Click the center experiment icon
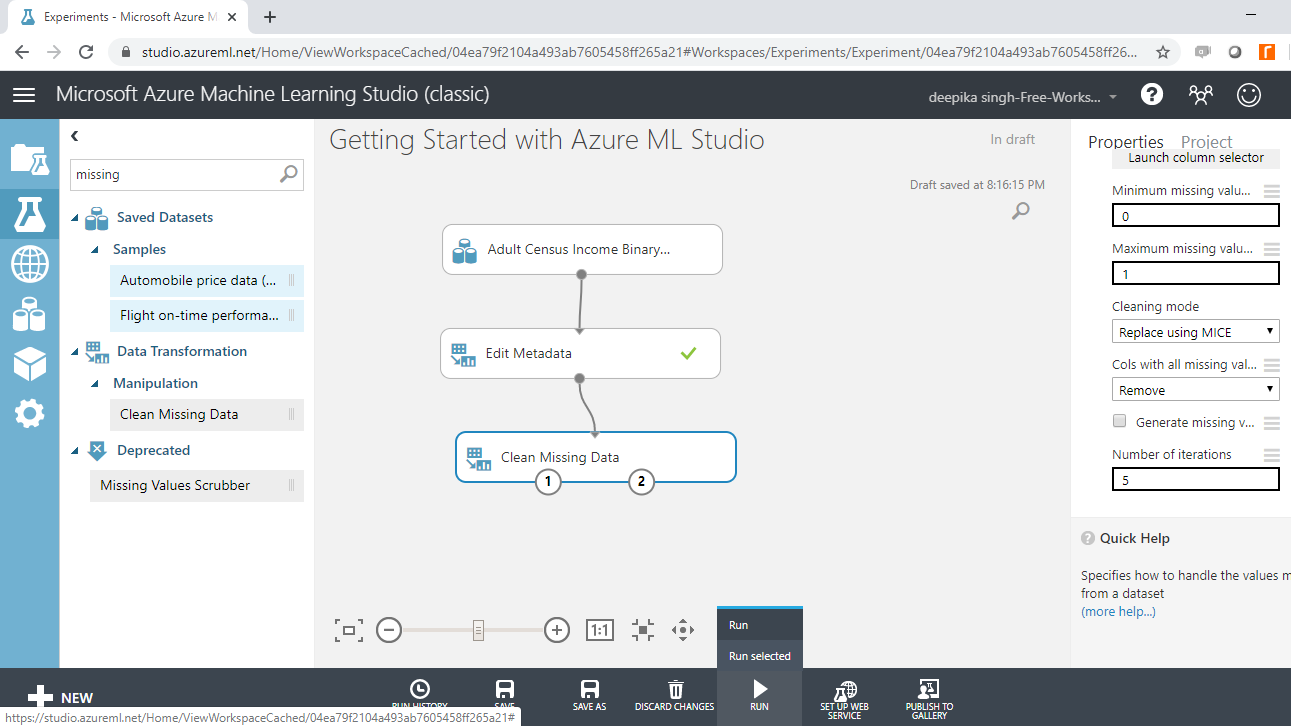The height and width of the screenshot is (726, 1291). pos(643,630)
